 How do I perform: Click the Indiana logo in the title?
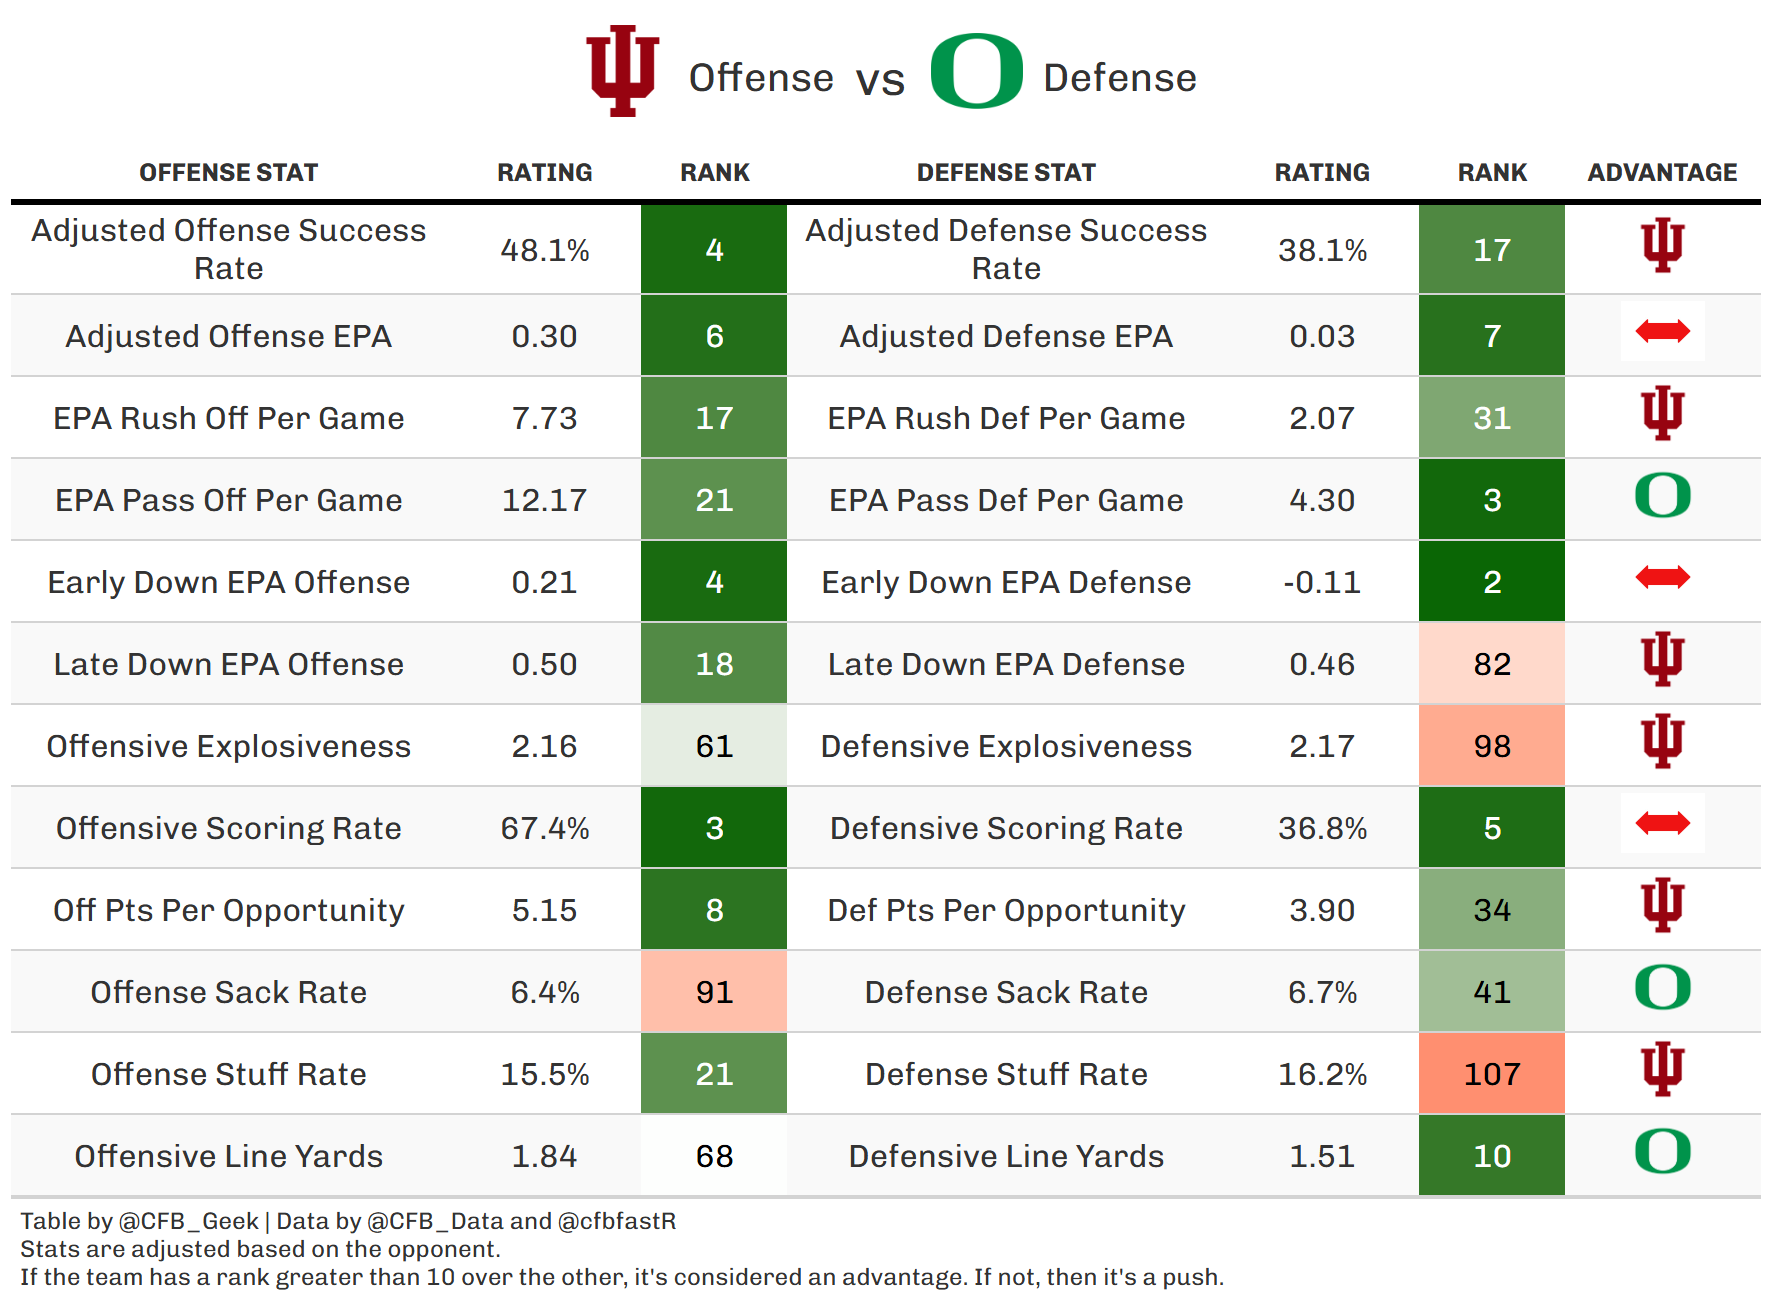(622, 71)
